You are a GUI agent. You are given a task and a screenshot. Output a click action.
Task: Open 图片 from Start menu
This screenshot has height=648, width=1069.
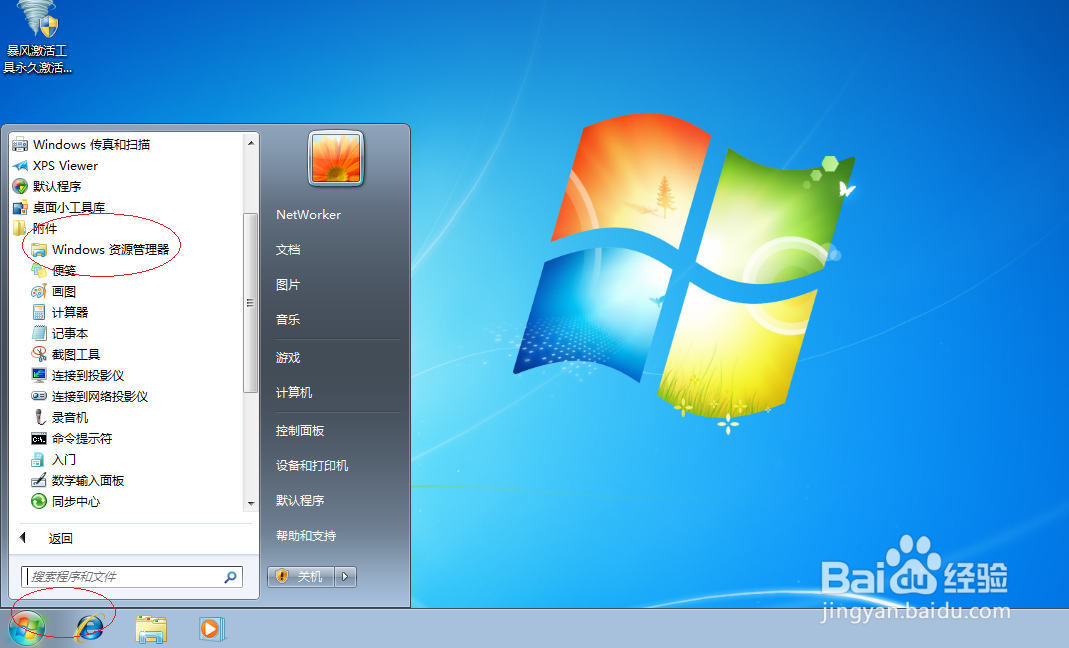288,284
